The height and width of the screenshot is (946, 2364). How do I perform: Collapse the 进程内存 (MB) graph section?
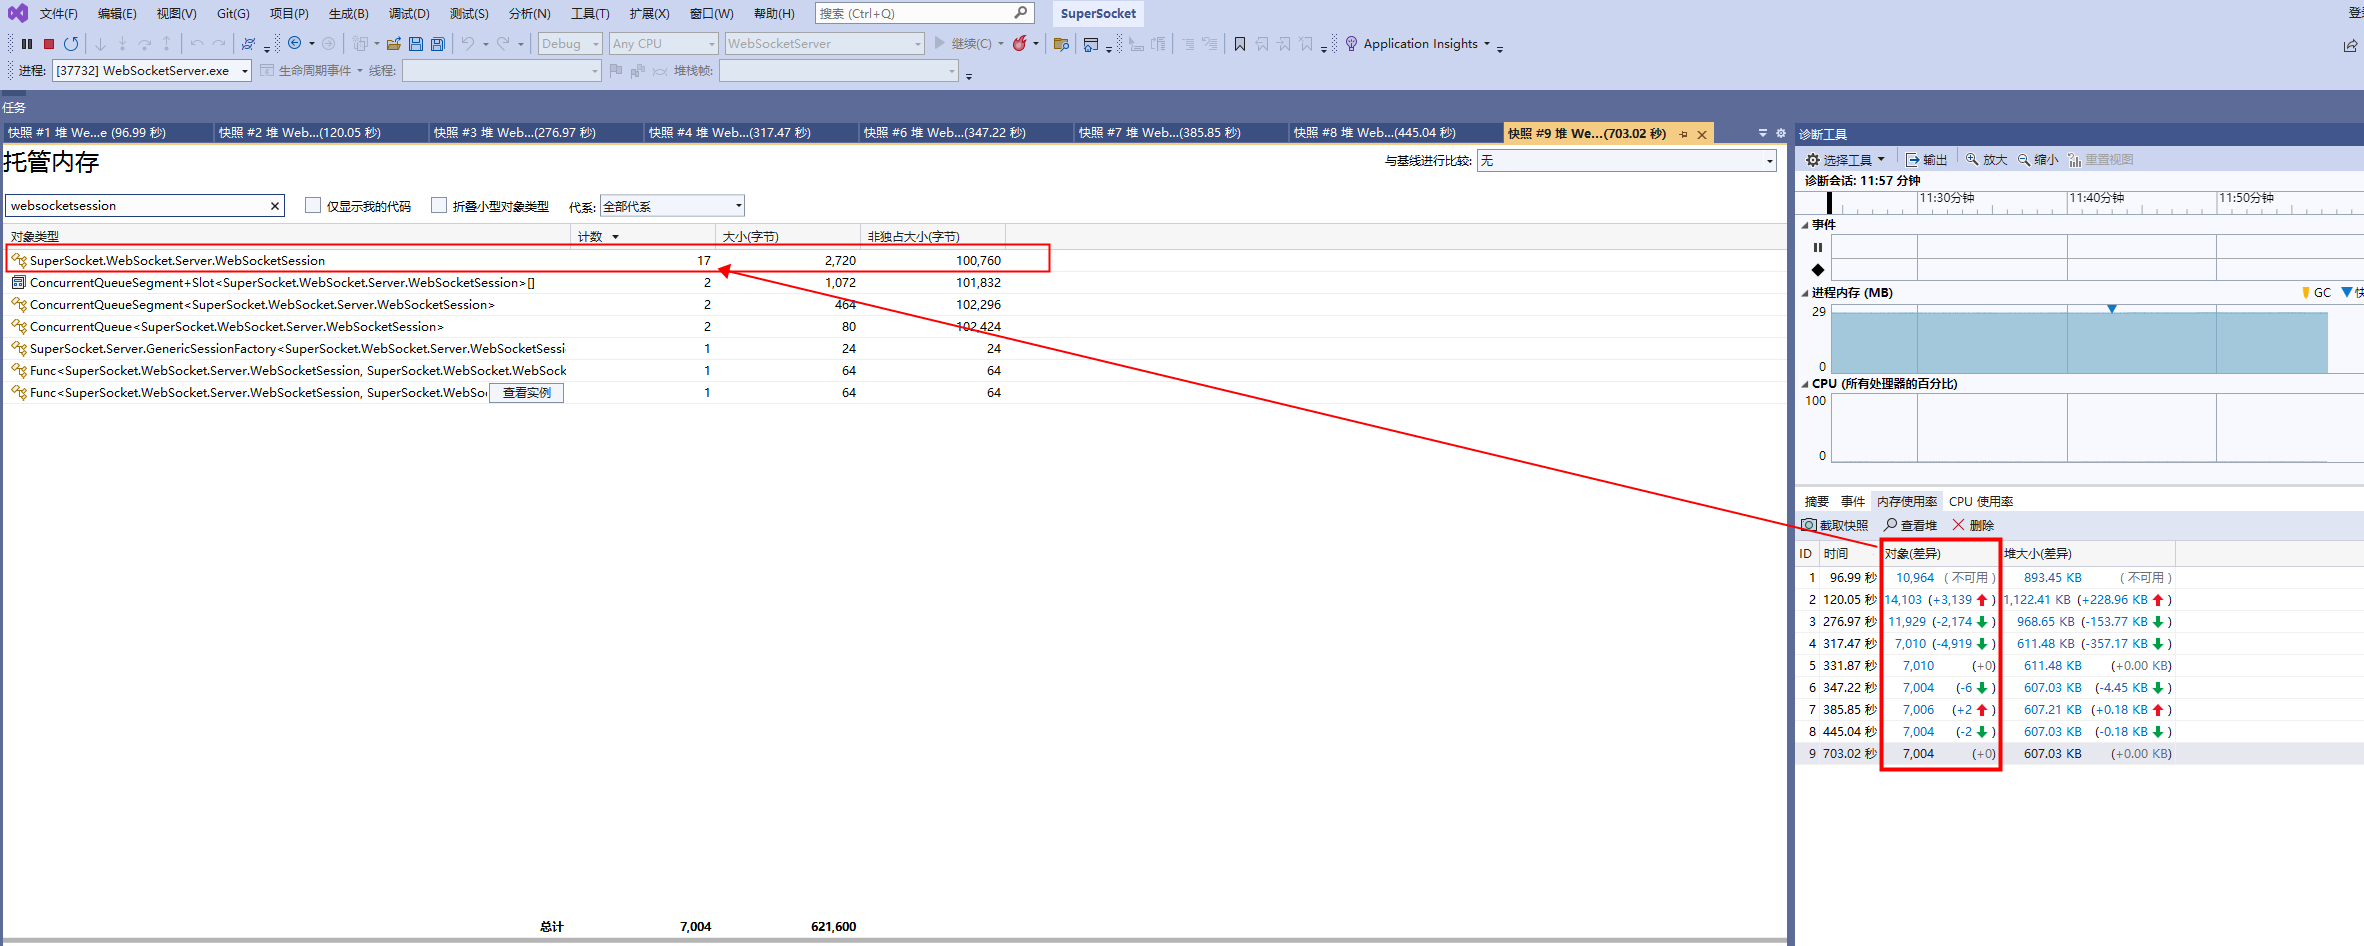[1805, 293]
